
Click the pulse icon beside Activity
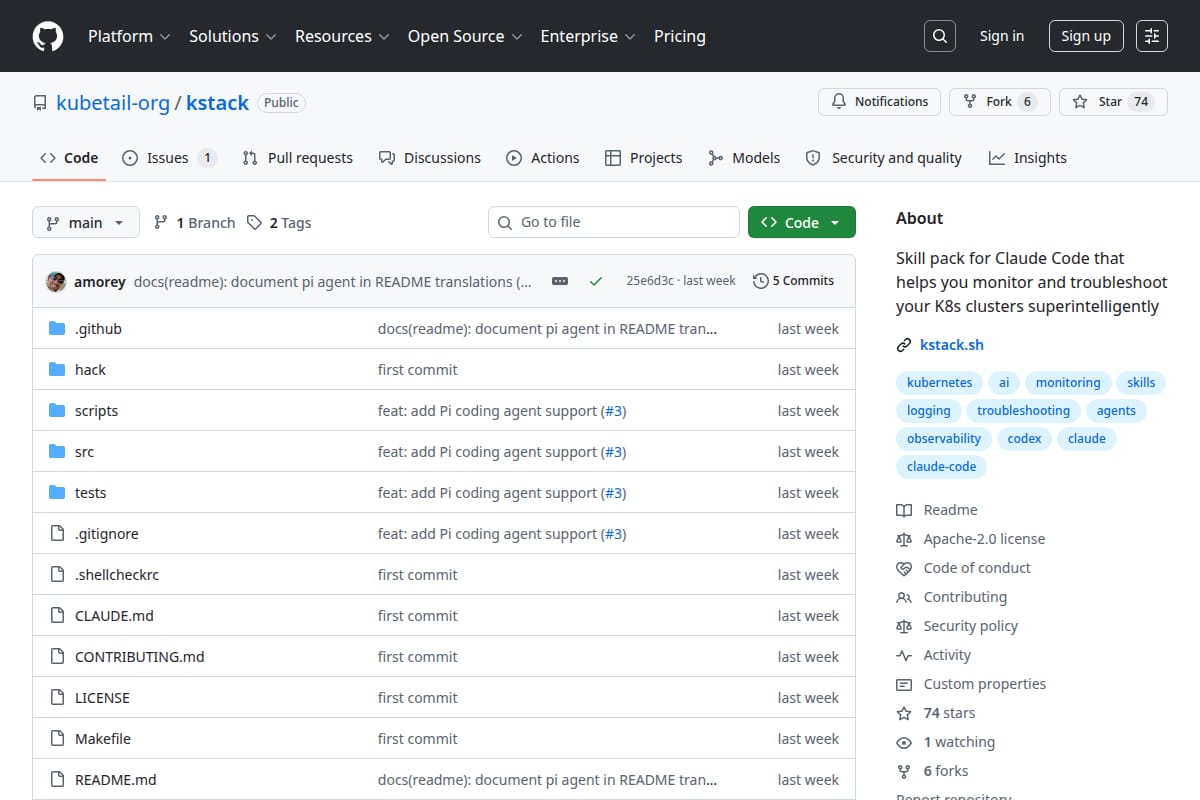[x=904, y=656]
